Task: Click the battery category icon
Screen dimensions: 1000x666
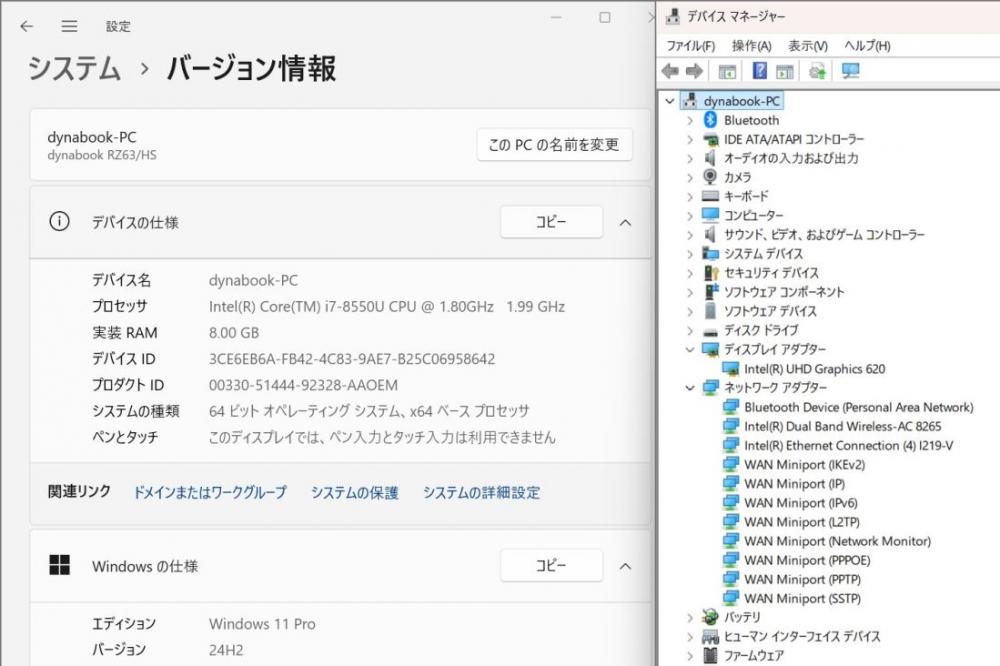Action: tap(710, 617)
